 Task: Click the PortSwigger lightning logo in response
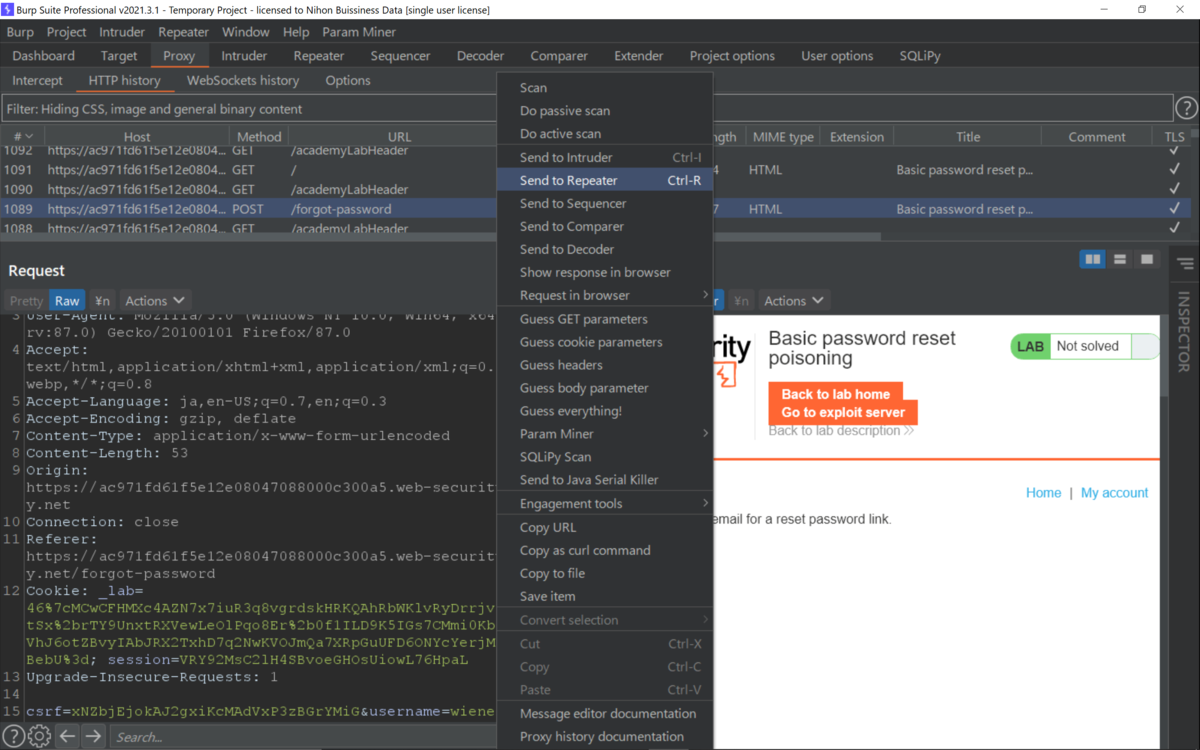(x=727, y=375)
